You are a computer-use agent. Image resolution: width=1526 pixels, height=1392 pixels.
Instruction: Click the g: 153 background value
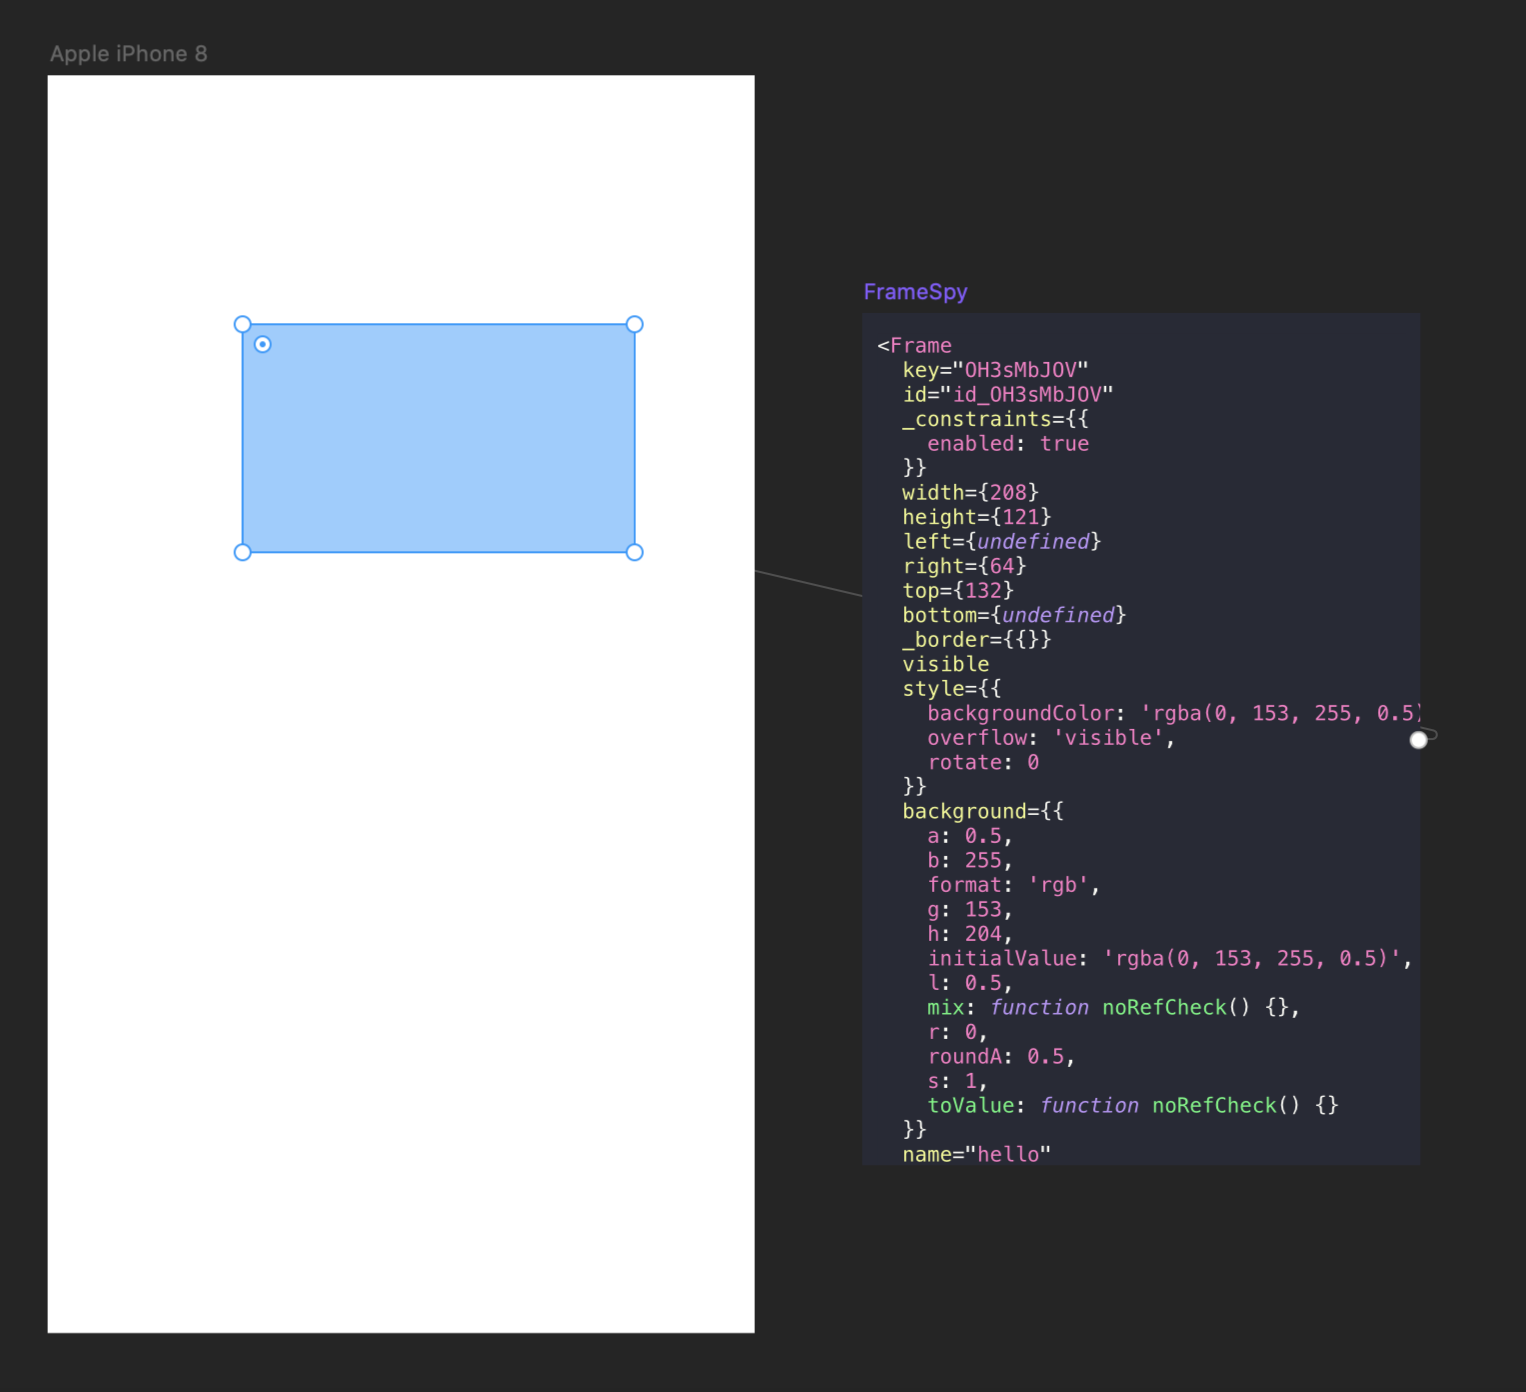(x=970, y=910)
